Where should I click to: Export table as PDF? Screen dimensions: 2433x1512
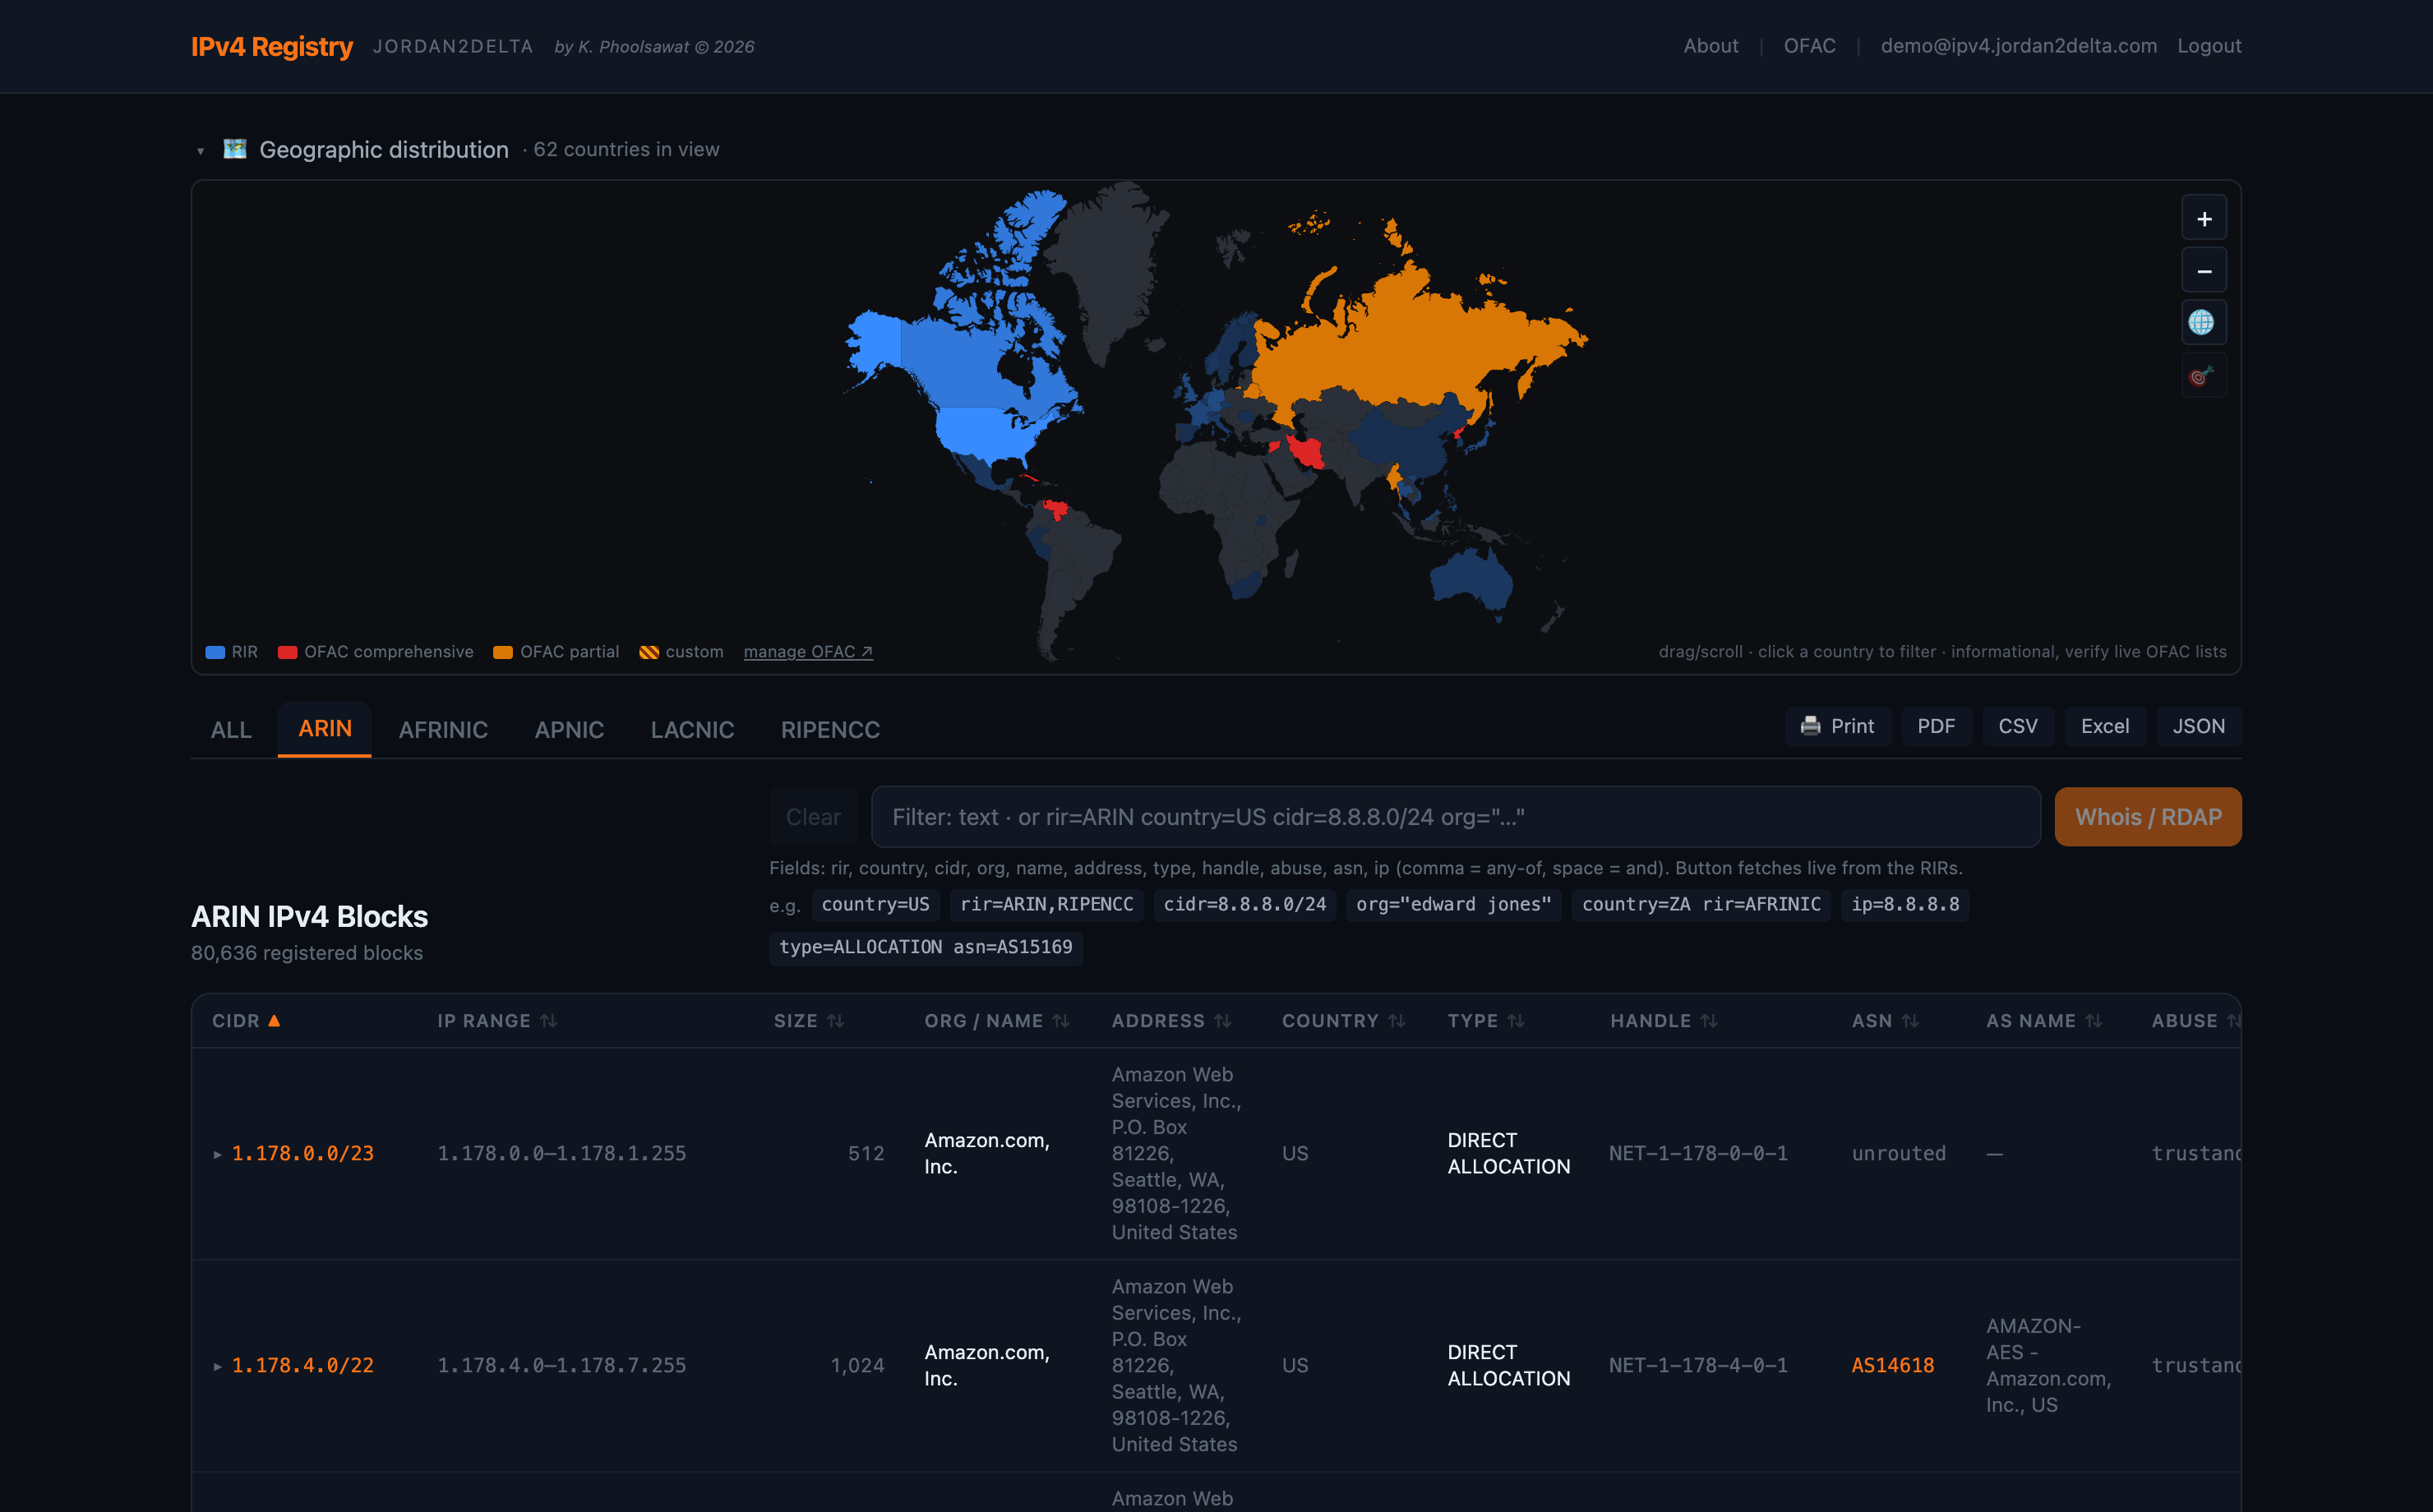click(x=1936, y=726)
